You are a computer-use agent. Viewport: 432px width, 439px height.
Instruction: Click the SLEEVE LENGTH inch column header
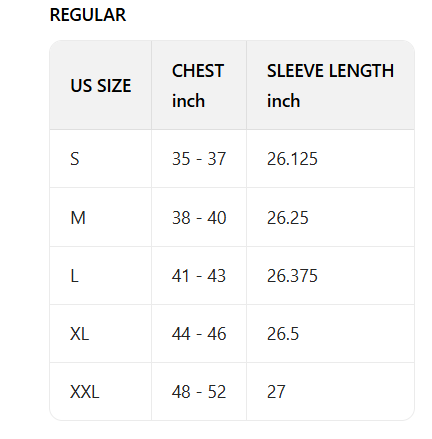click(x=330, y=85)
